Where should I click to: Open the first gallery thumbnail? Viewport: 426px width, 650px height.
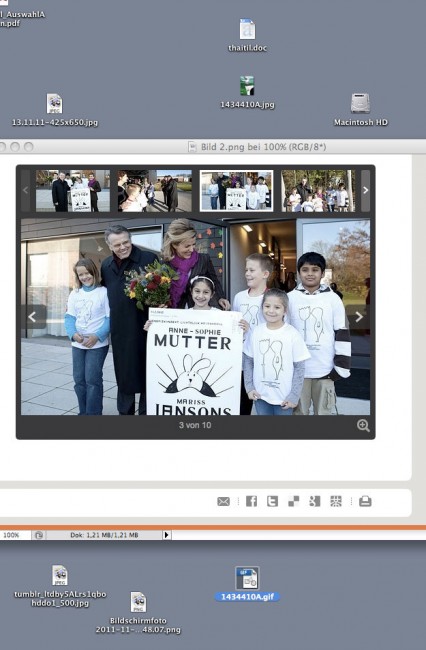tap(73, 191)
